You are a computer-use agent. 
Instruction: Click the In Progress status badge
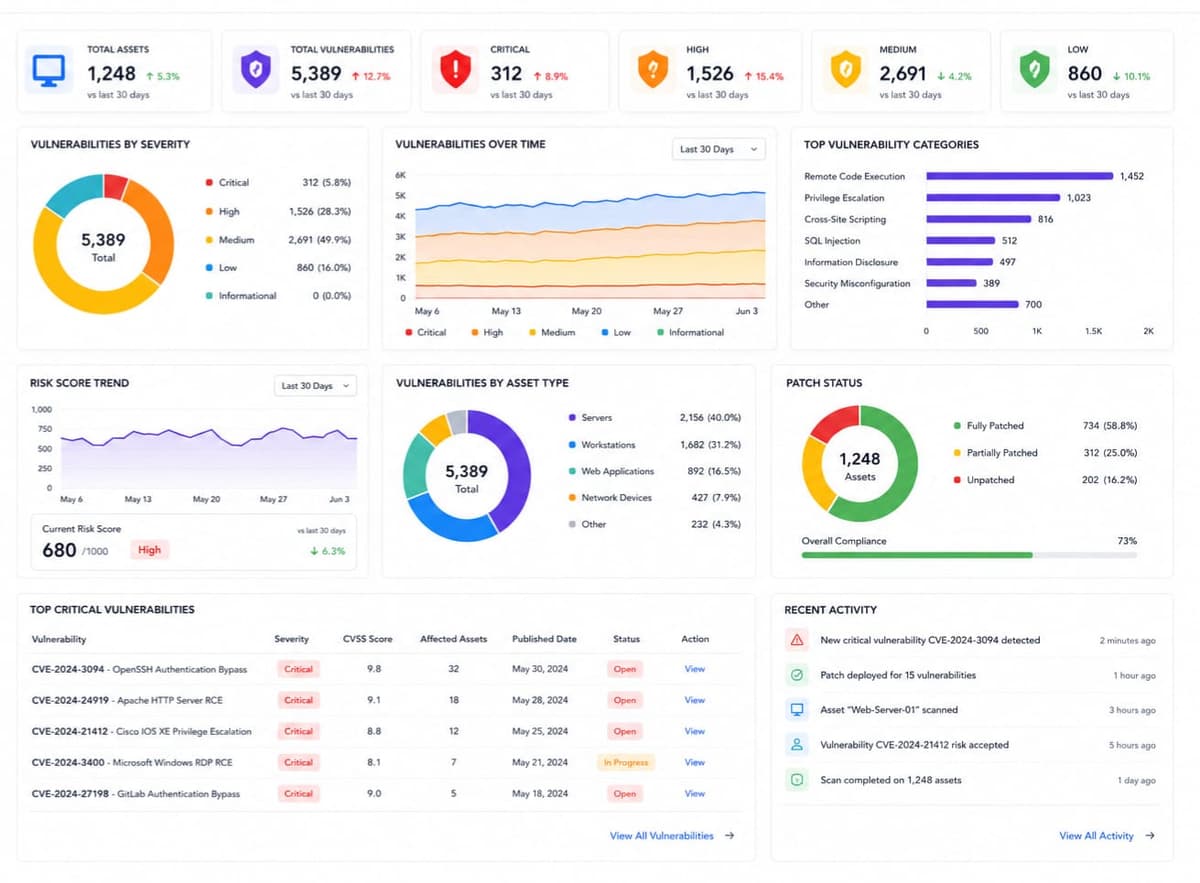[626, 762]
